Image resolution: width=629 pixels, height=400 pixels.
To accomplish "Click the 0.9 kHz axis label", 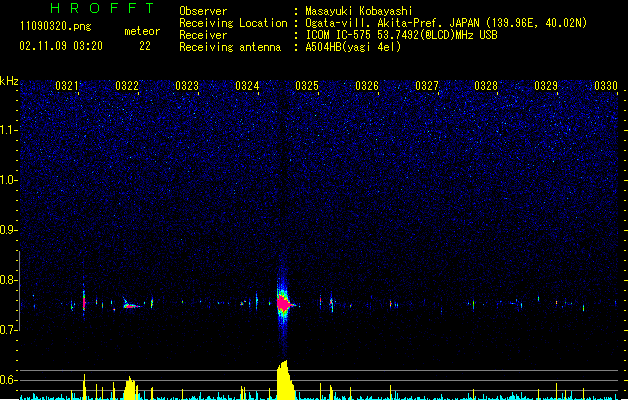I will click(8, 230).
